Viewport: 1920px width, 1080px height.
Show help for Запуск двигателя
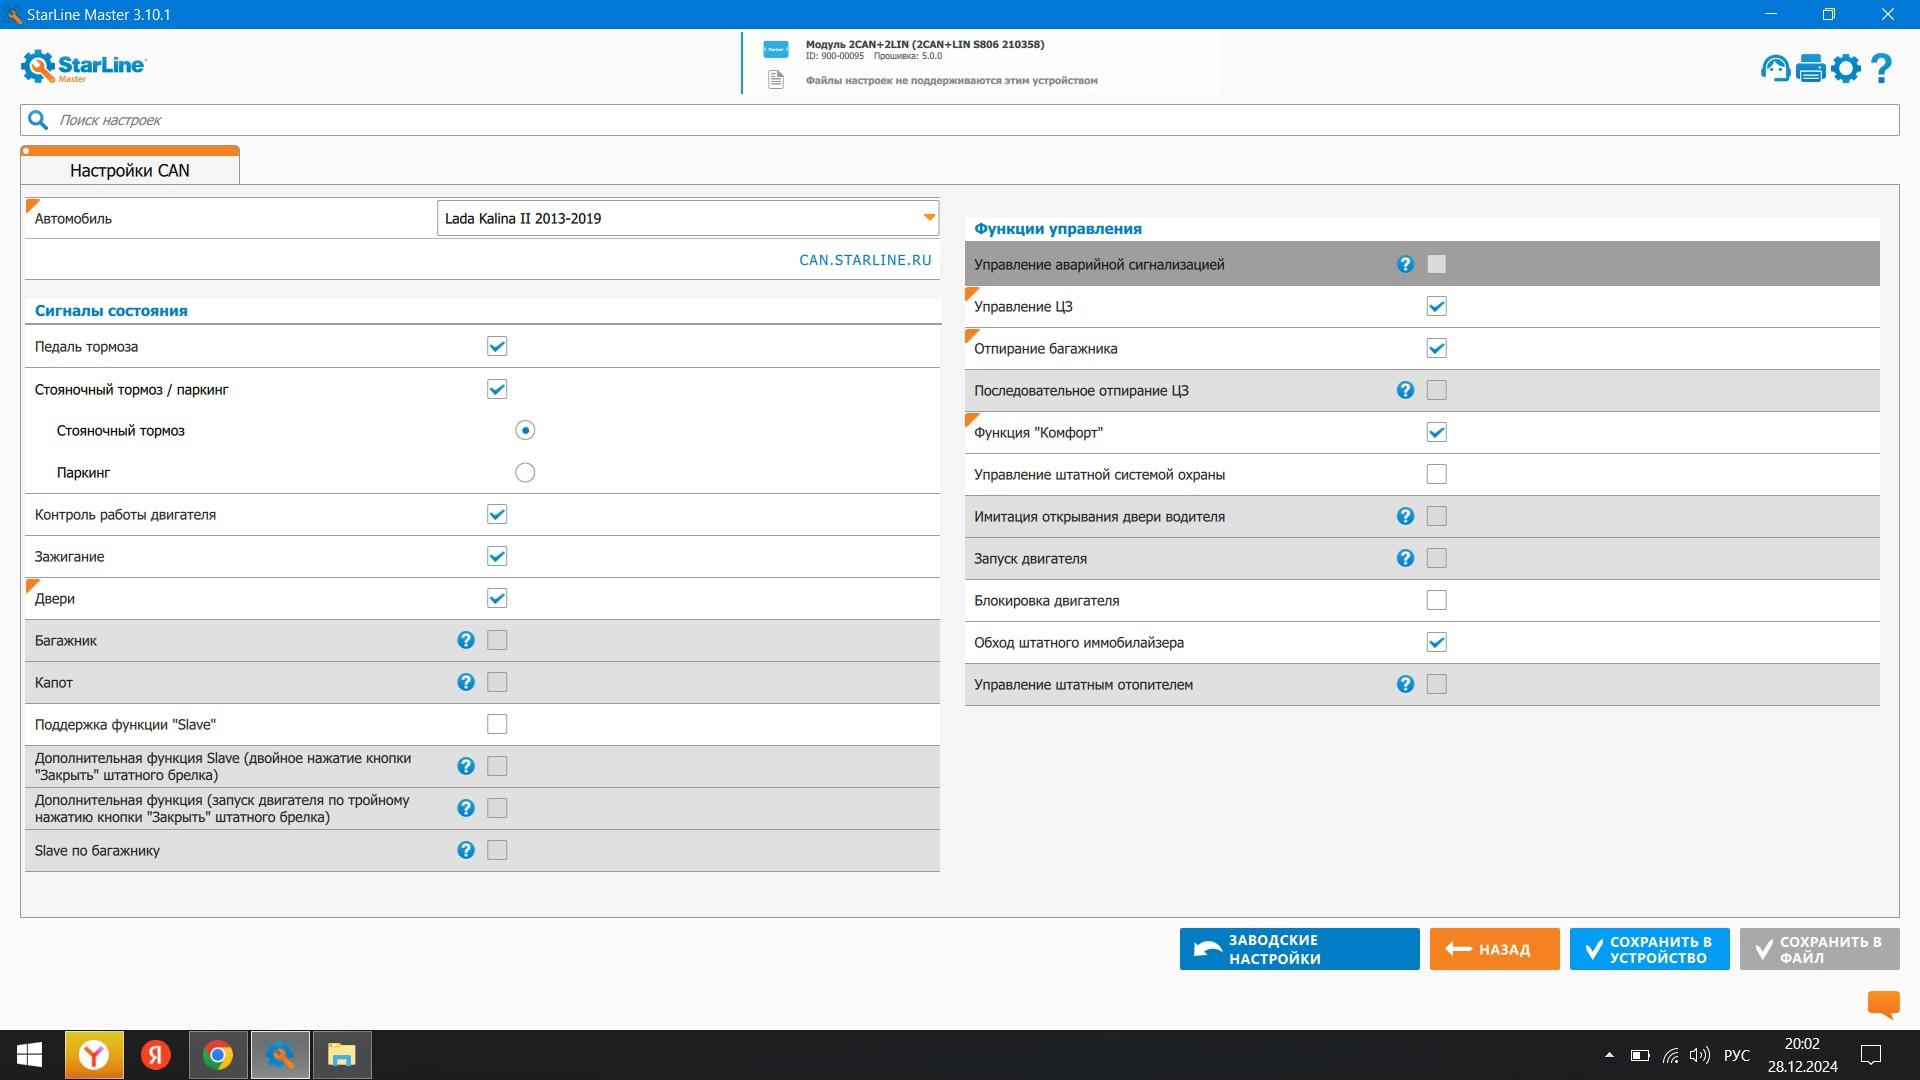tap(1405, 558)
